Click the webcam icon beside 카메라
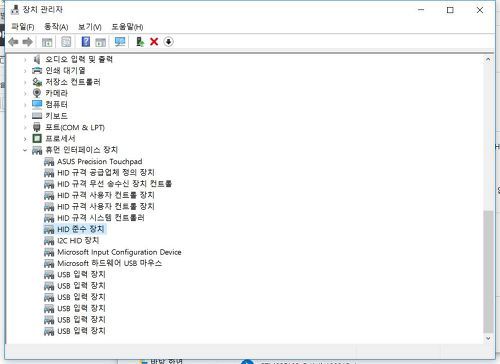Image resolution: width=500 pixels, height=364 pixels. (x=37, y=93)
